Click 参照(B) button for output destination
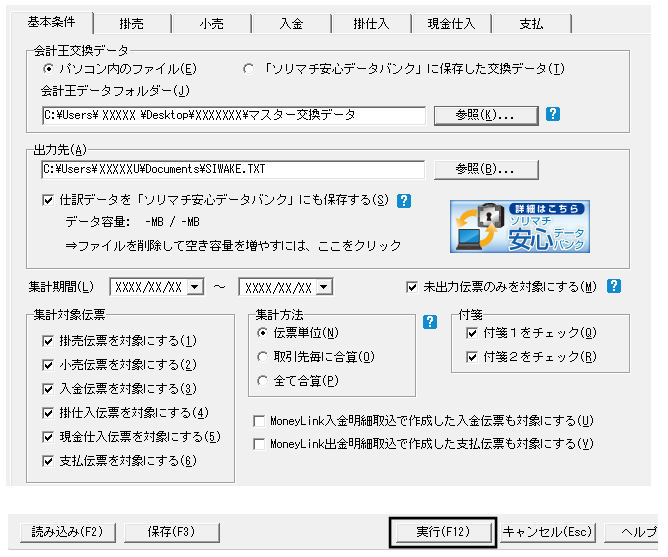This screenshot has height=557, width=668. click(x=485, y=169)
